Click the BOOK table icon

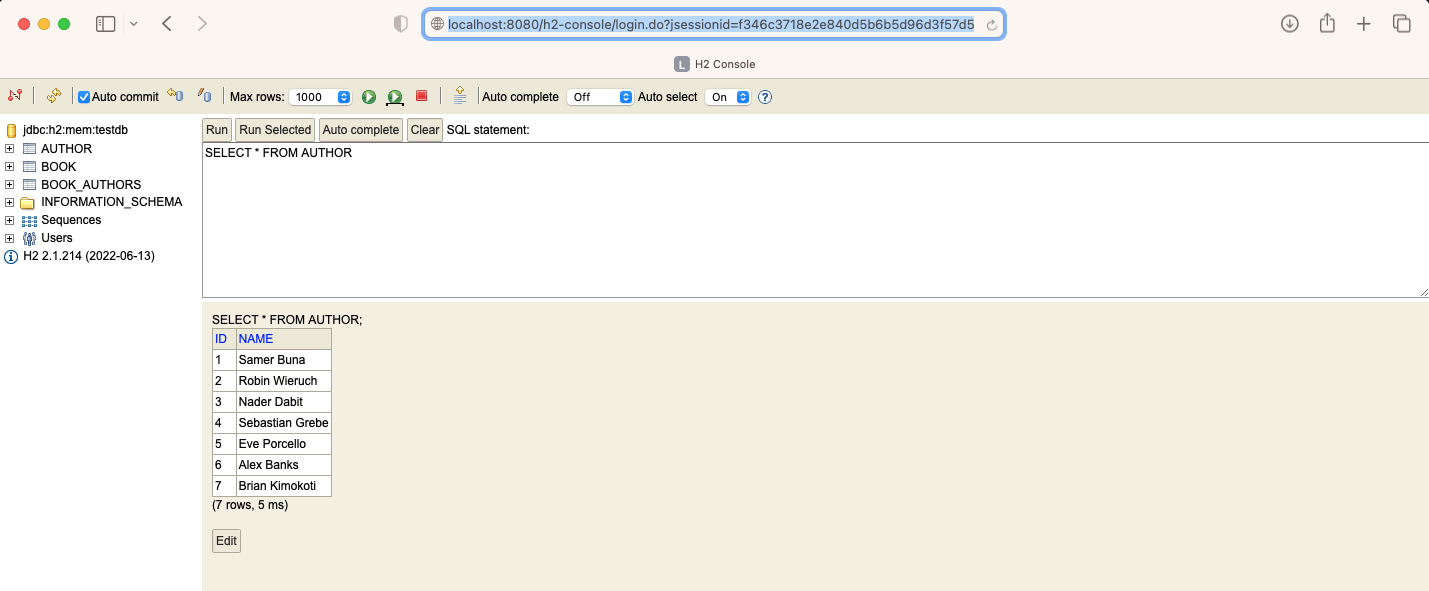pyautogui.click(x=29, y=167)
